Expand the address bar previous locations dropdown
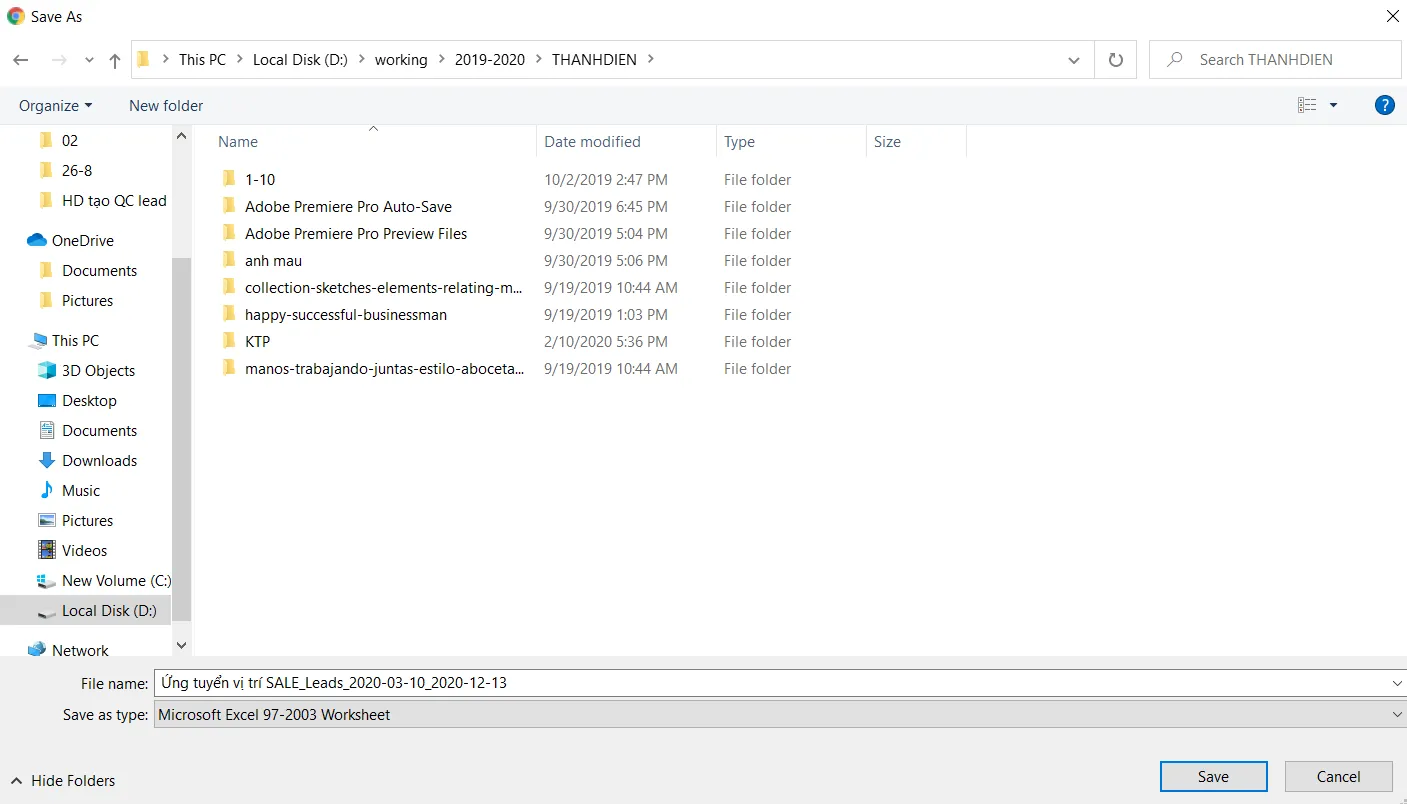Screen dimensions: 1407x804 (x=1074, y=60)
